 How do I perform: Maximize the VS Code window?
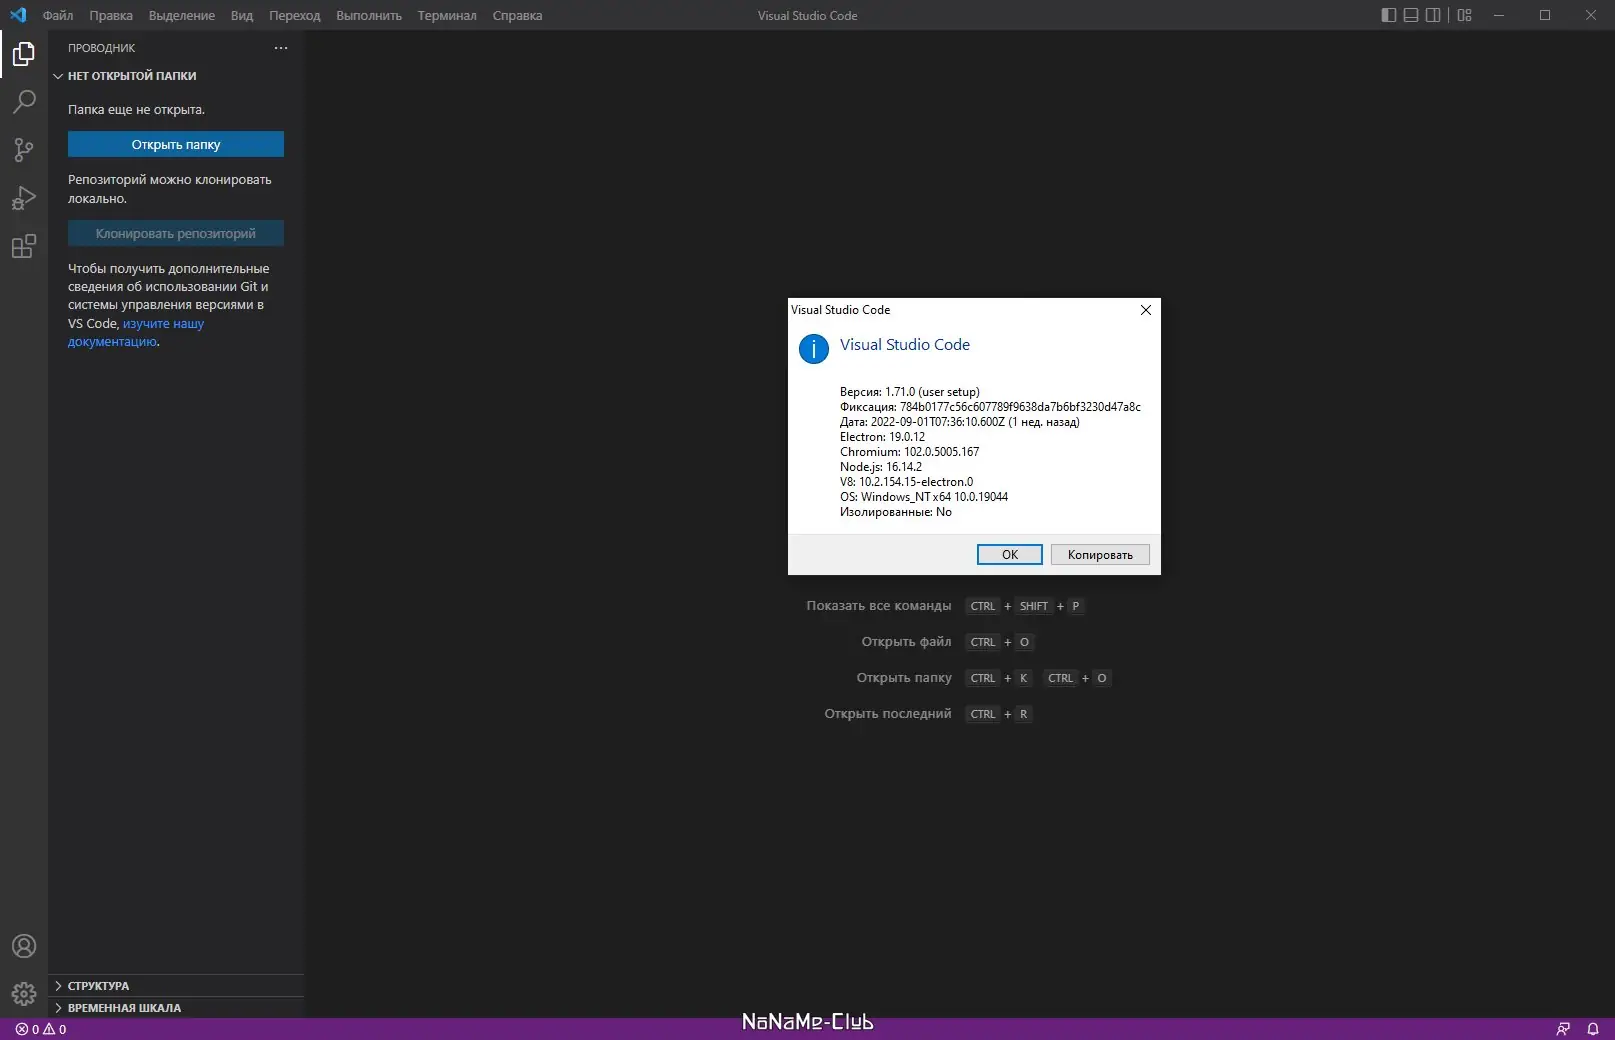(x=1545, y=15)
